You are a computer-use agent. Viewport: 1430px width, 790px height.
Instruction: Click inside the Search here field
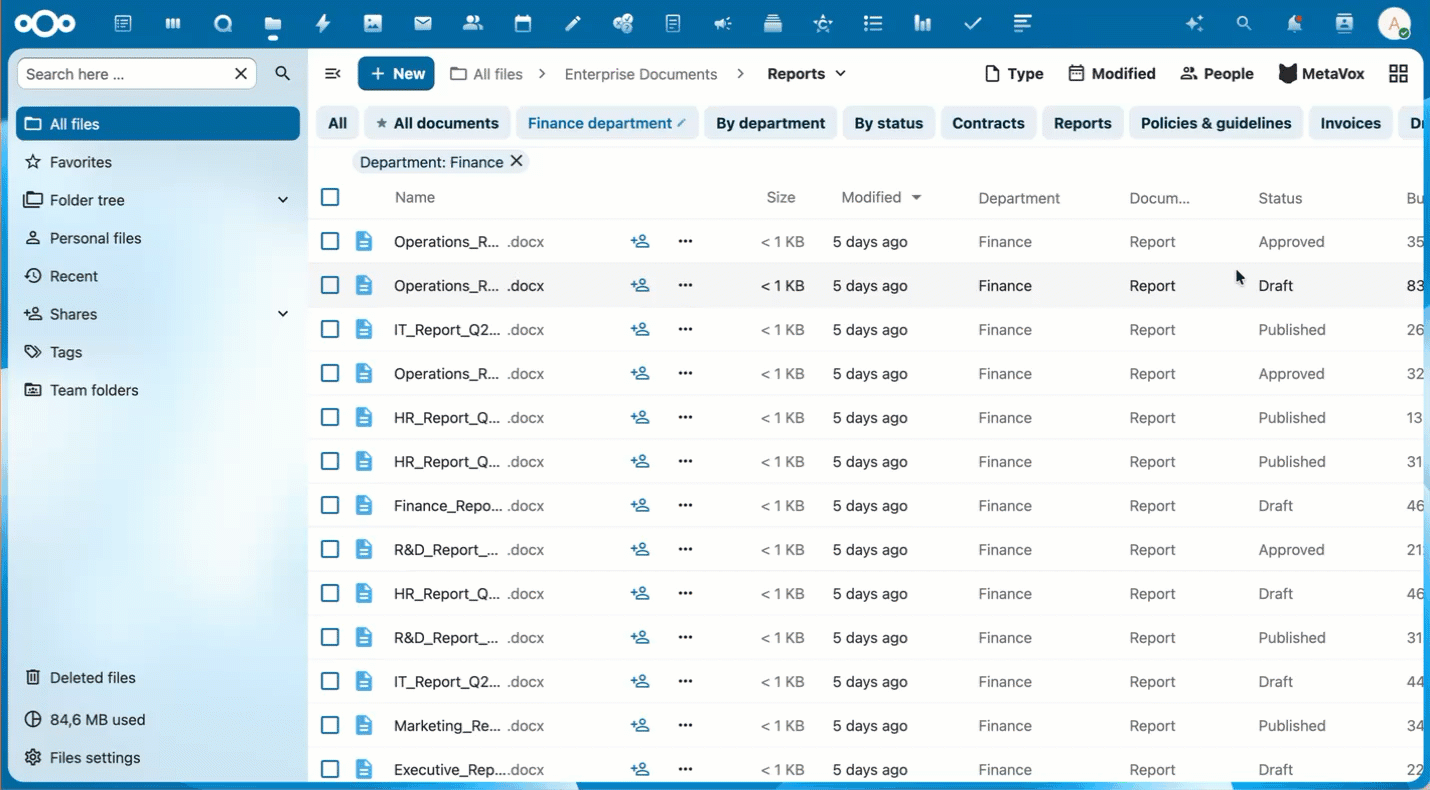(x=130, y=73)
